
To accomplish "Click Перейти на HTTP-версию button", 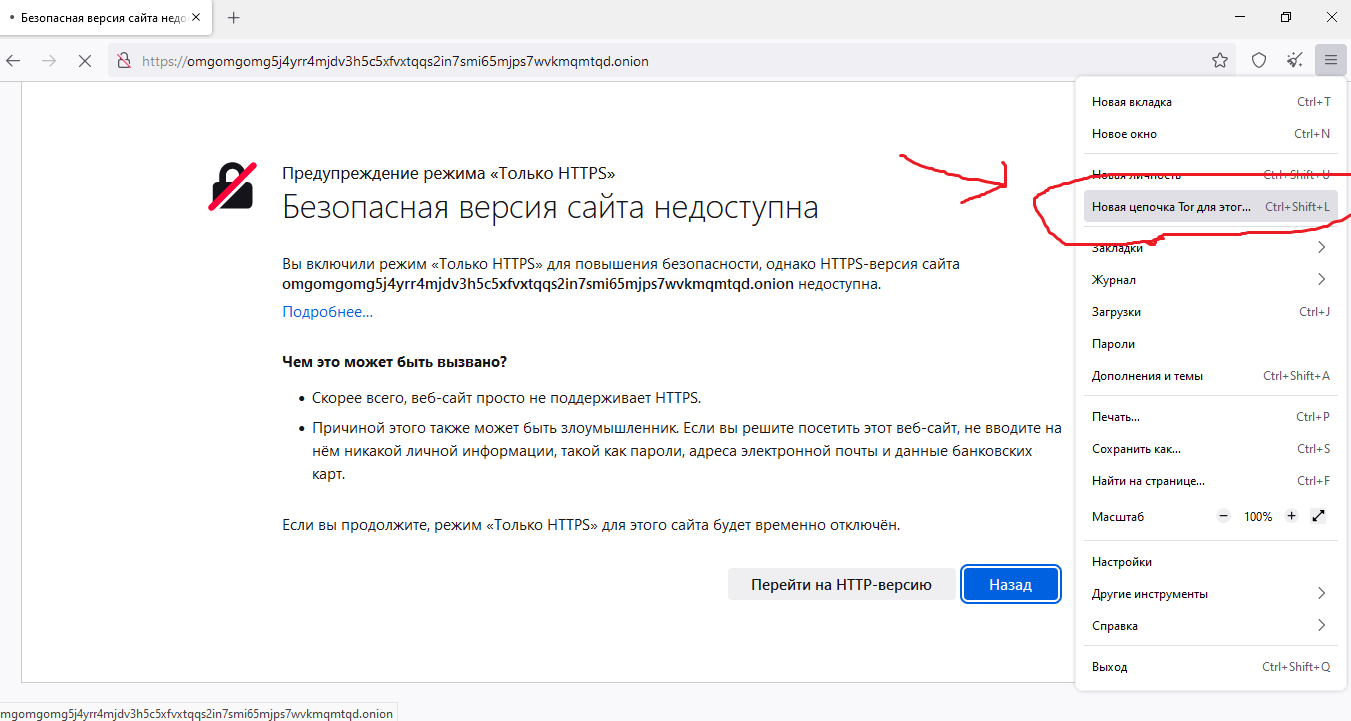I will pyautogui.click(x=841, y=585).
